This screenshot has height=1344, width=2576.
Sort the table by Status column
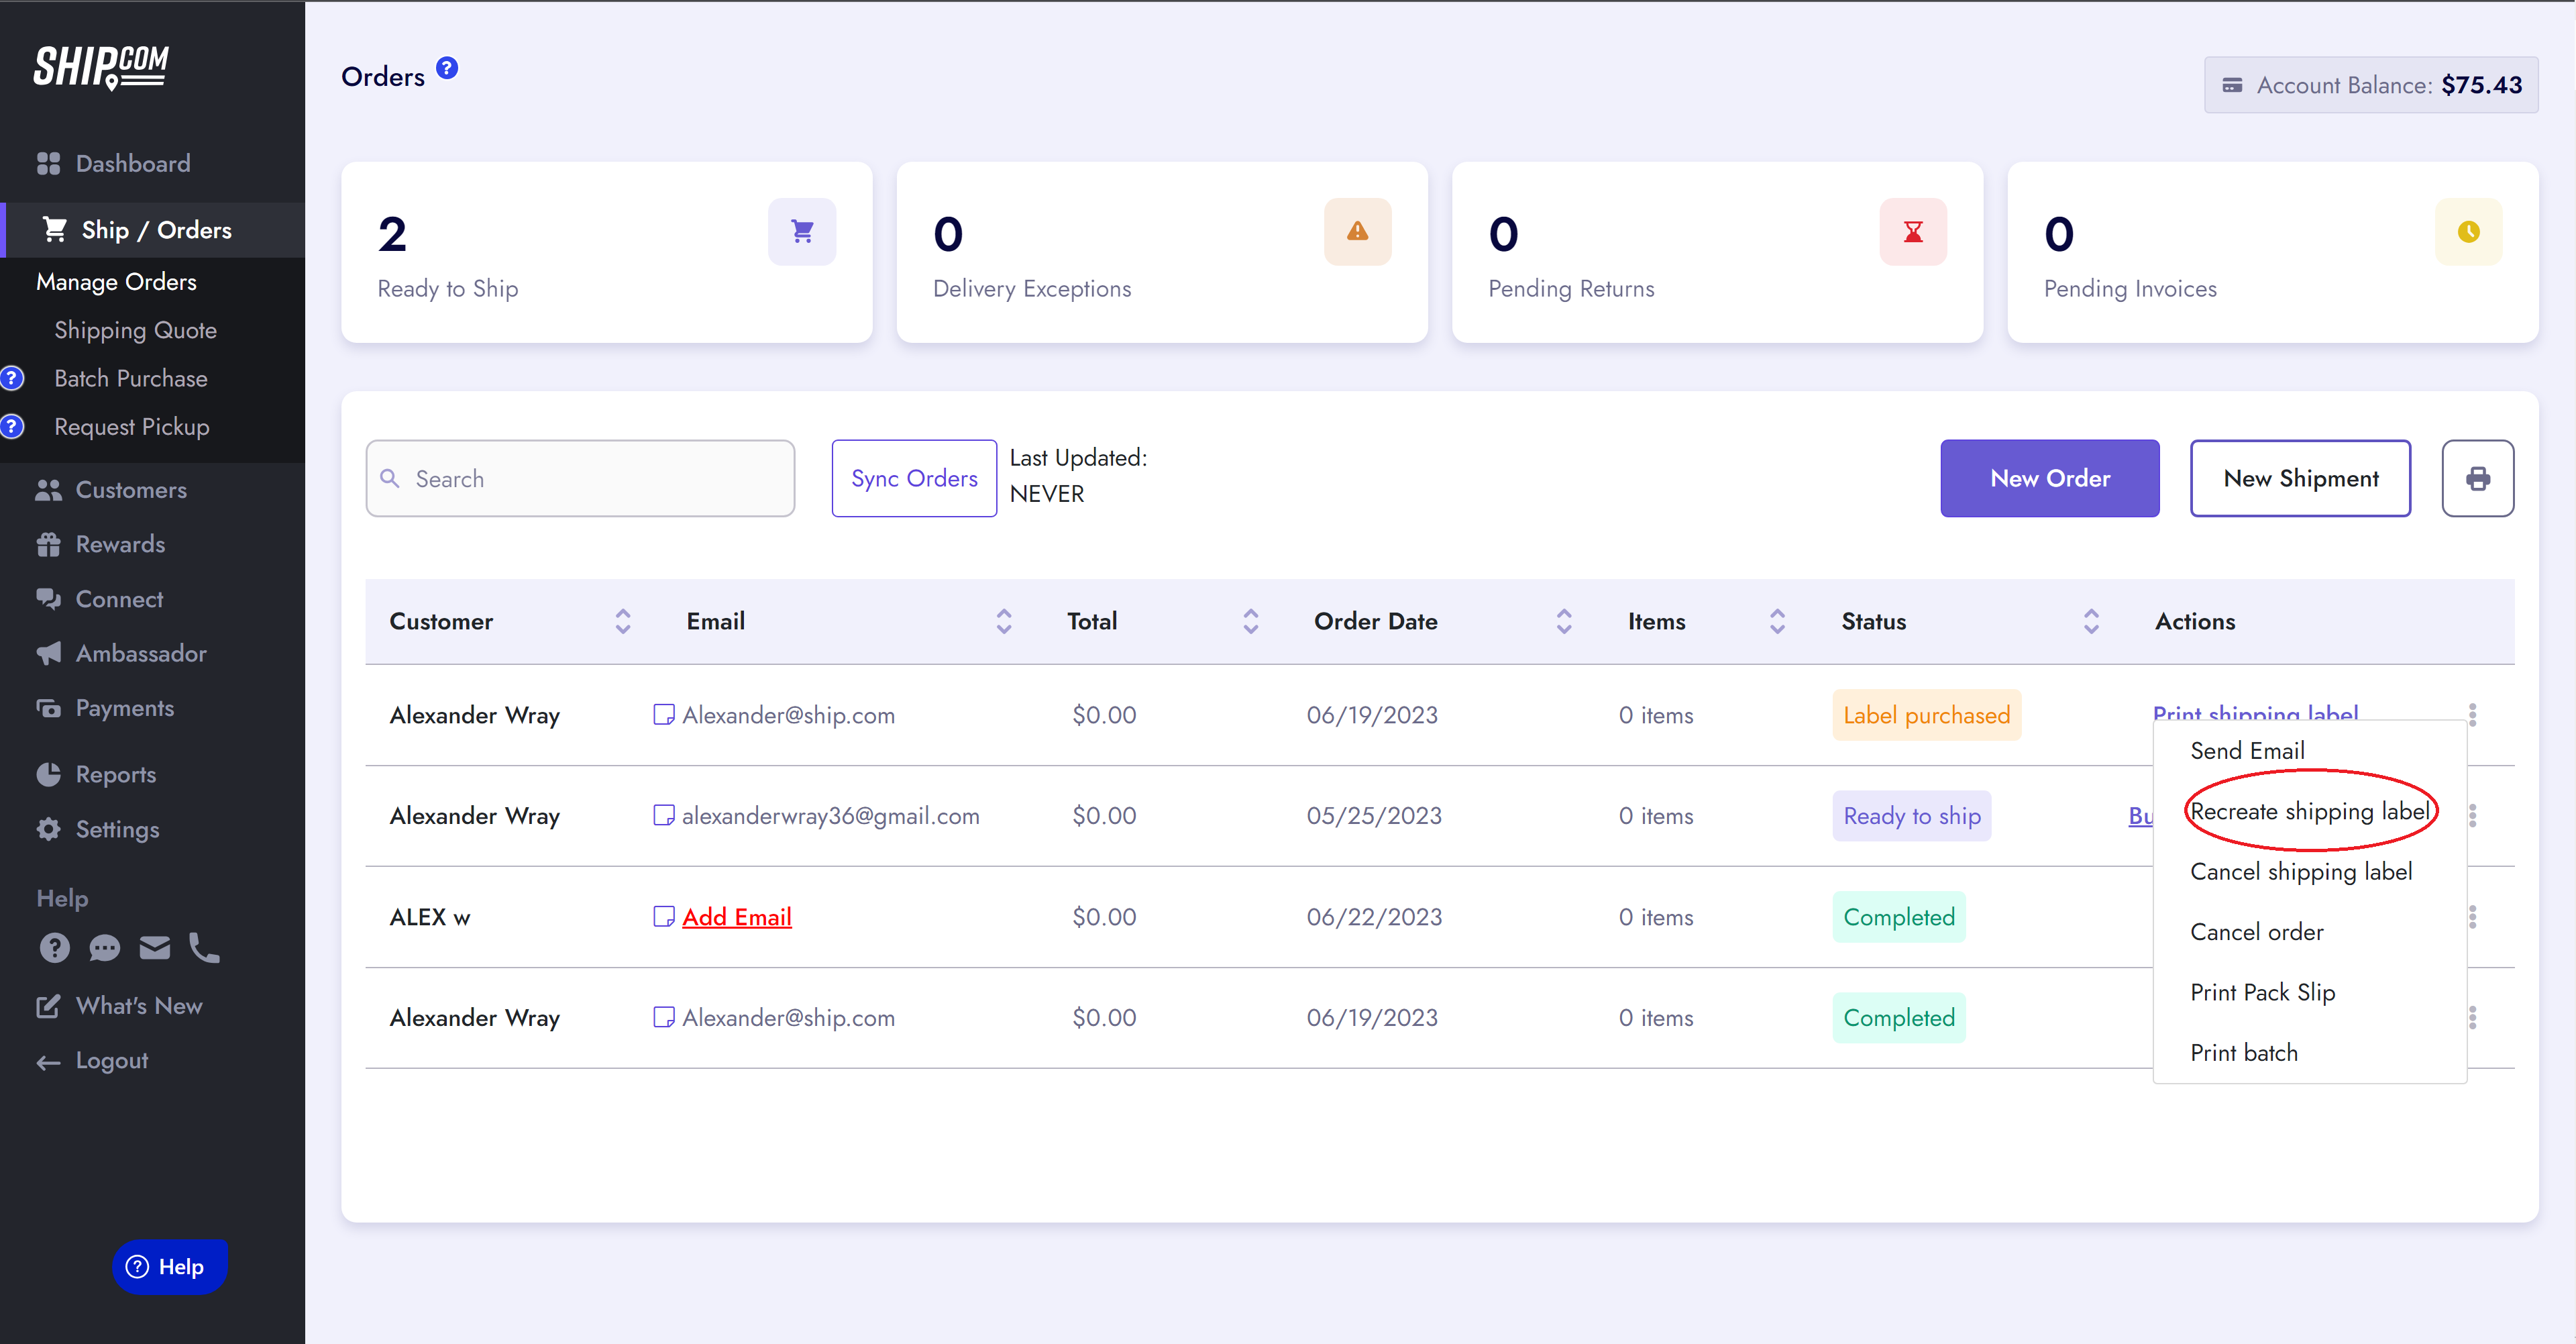[2090, 621]
